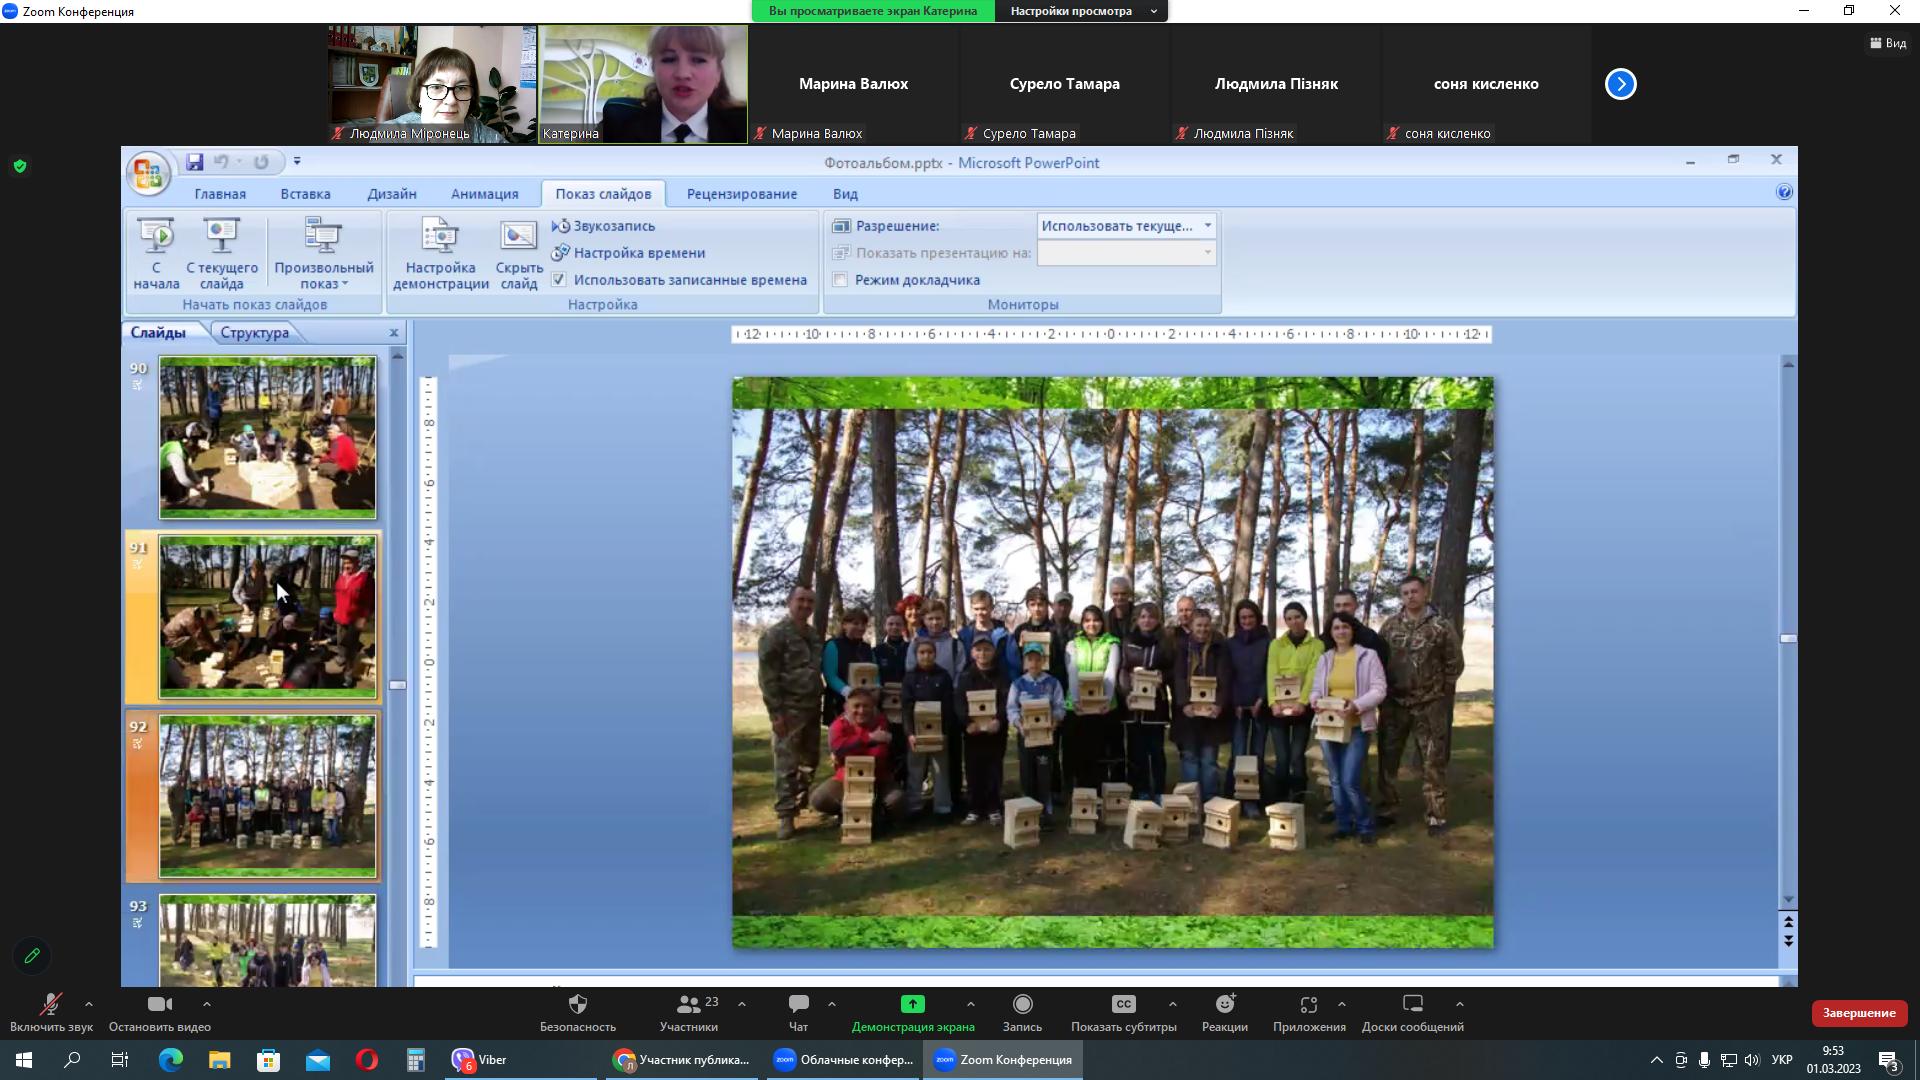Click Zoom 'Запись' record icon
Screen dimensions: 1920x1080
click(x=1022, y=1004)
